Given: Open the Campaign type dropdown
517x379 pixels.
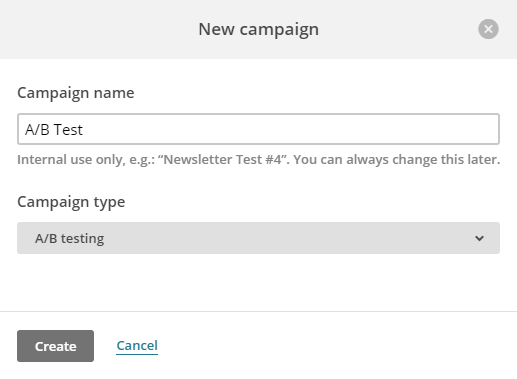Looking at the screenshot, I should coord(258,238).
